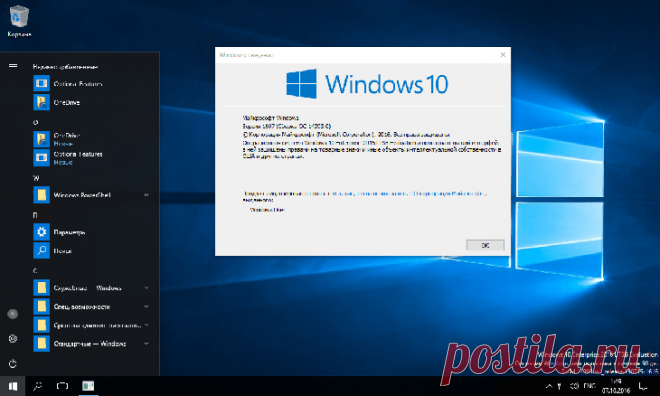This screenshot has width=660, height=396.
Task: Click the letter С group header
Action: [x=35, y=271]
